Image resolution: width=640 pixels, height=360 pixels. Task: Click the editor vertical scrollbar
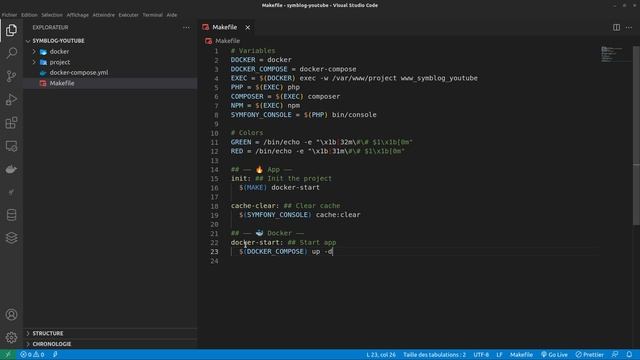point(636,135)
